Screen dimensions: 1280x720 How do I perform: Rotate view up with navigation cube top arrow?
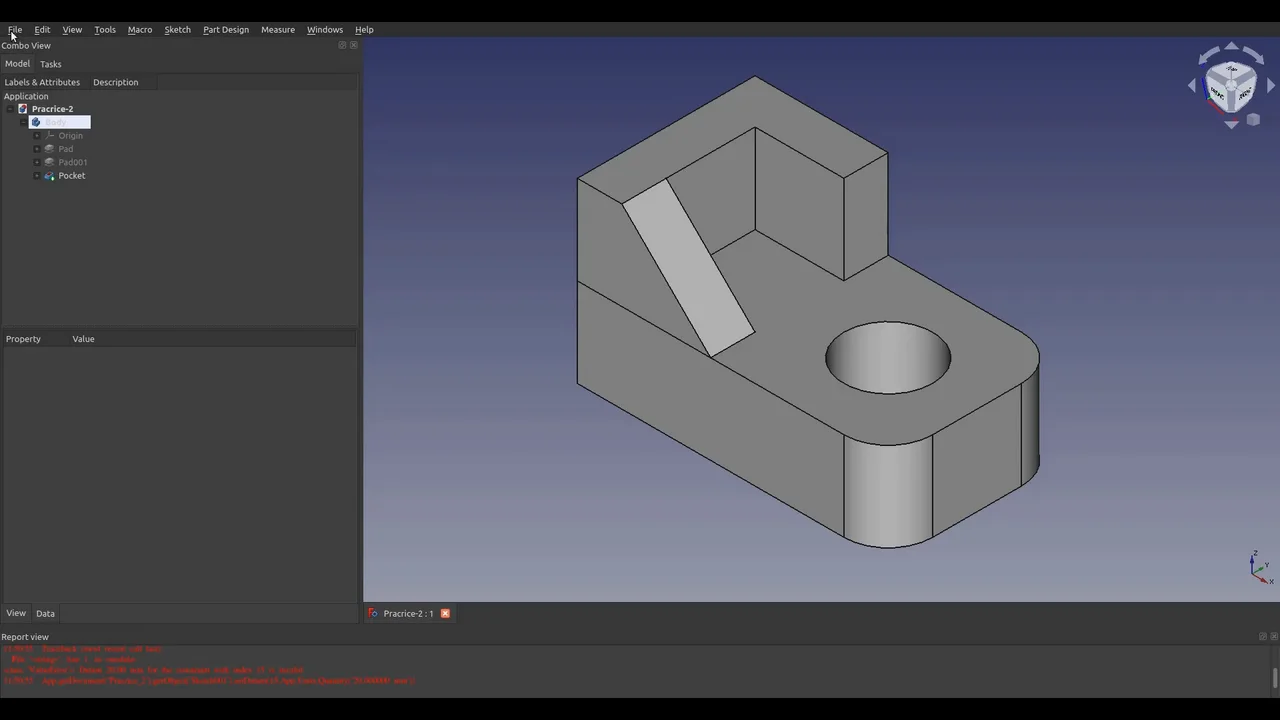click(1231, 46)
